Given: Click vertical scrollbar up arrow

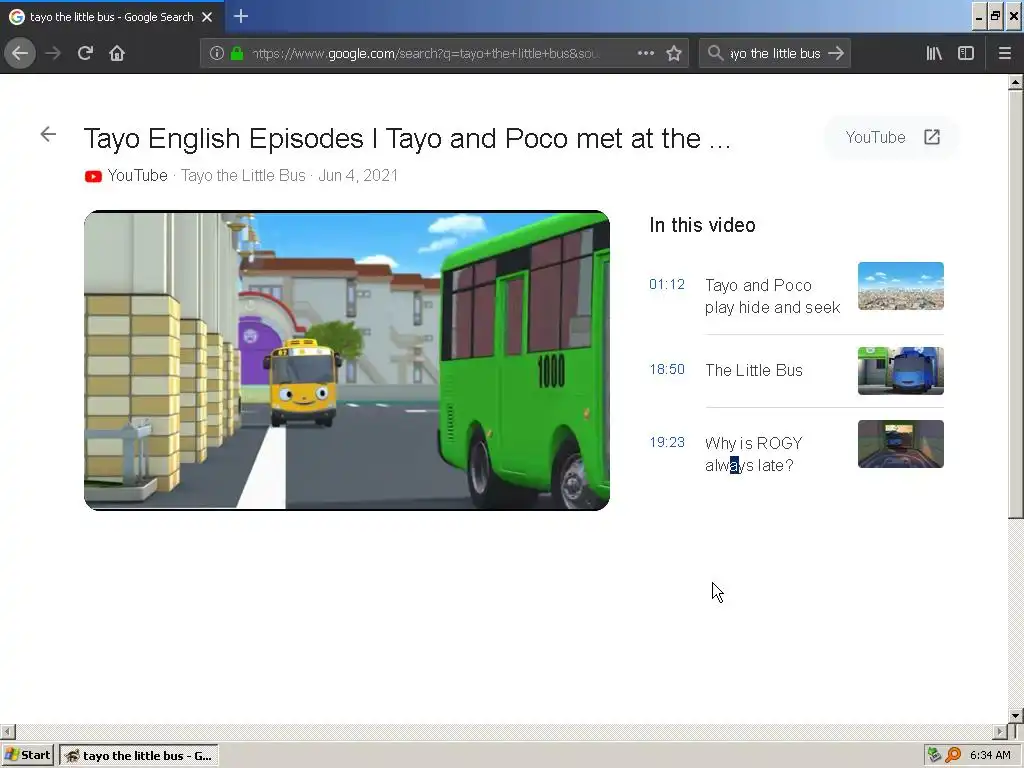Looking at the screenshot, I should [1016, 82].
